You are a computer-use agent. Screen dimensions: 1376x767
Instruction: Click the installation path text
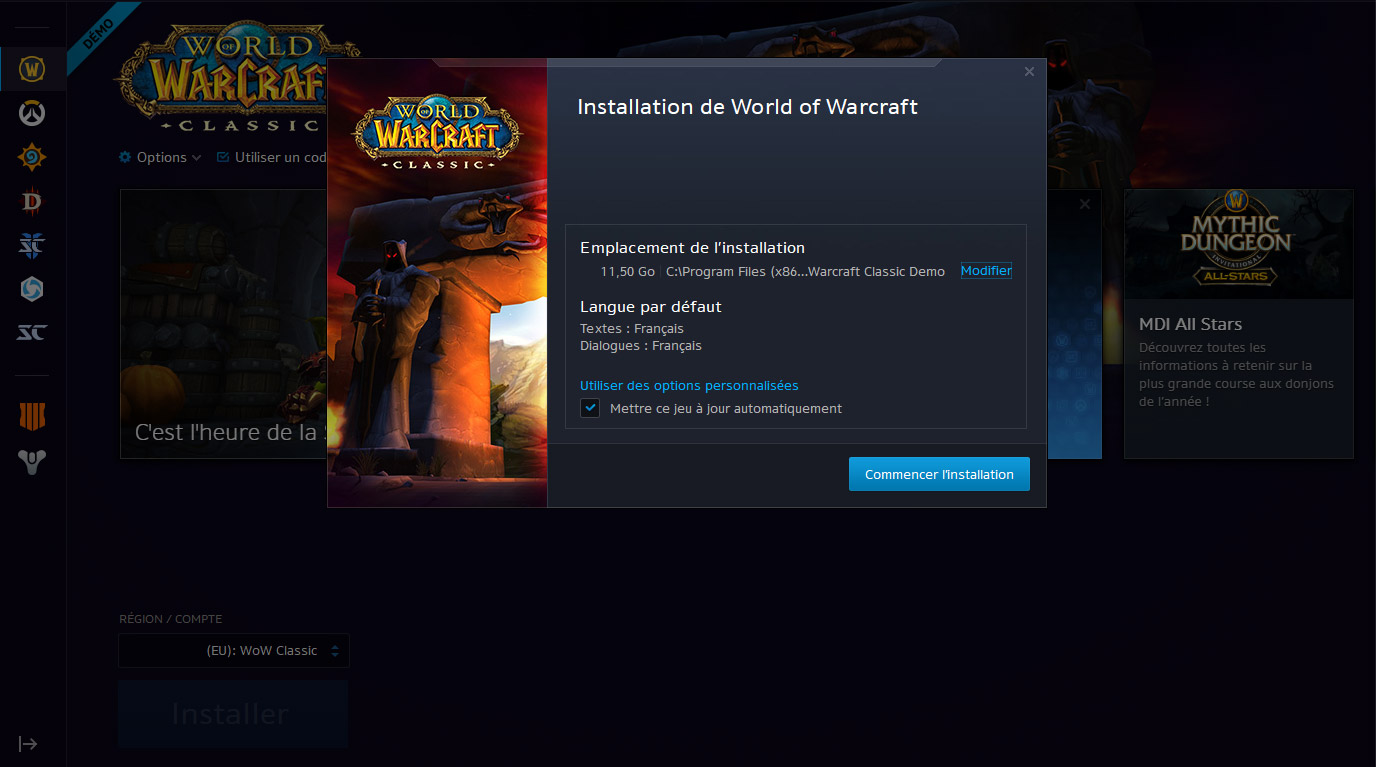pos(805,272)
